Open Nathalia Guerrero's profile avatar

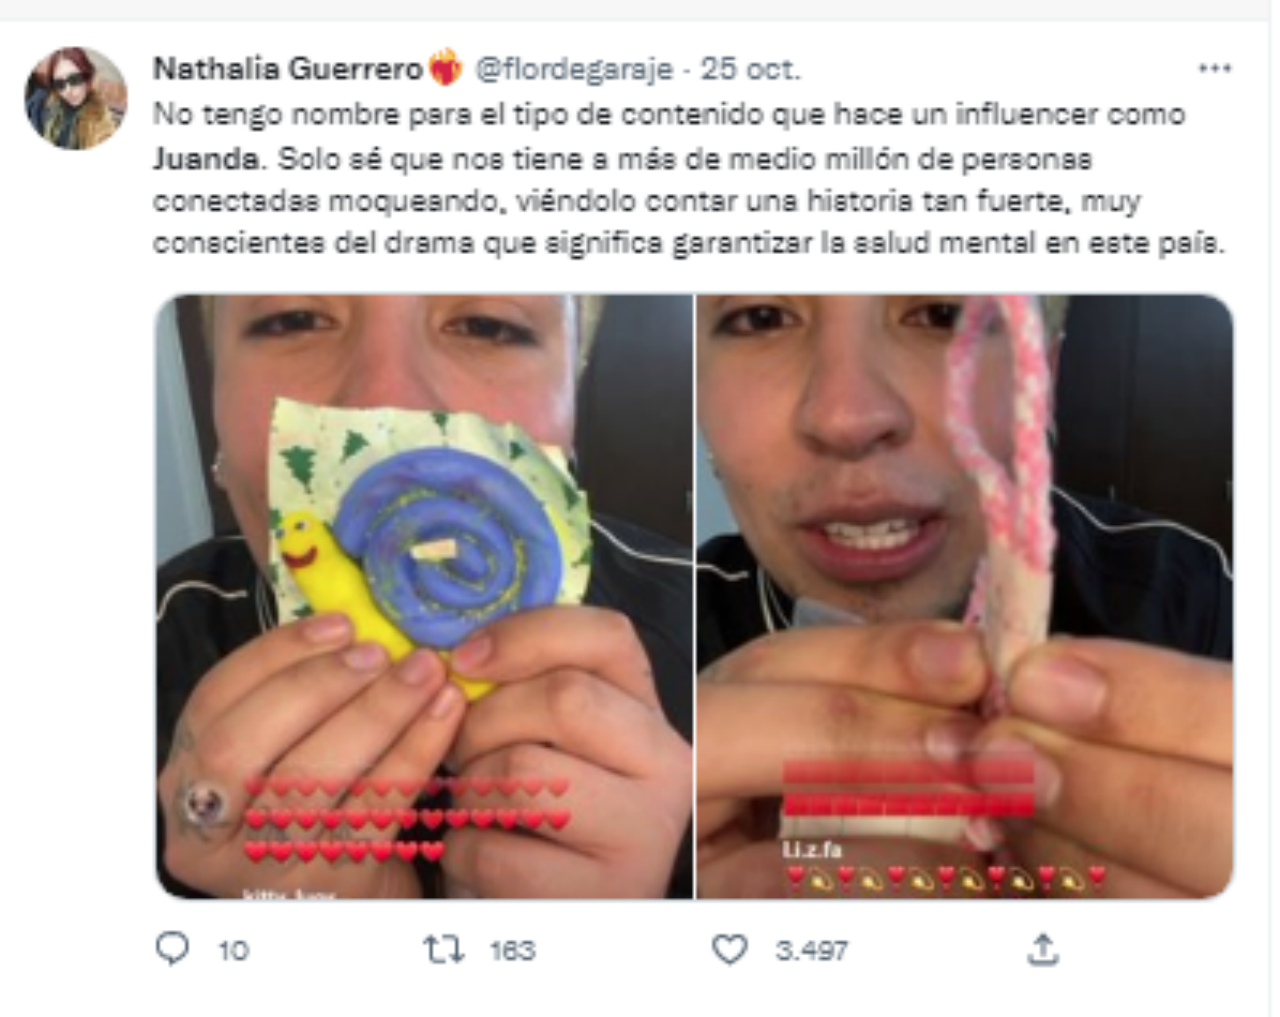76,98
